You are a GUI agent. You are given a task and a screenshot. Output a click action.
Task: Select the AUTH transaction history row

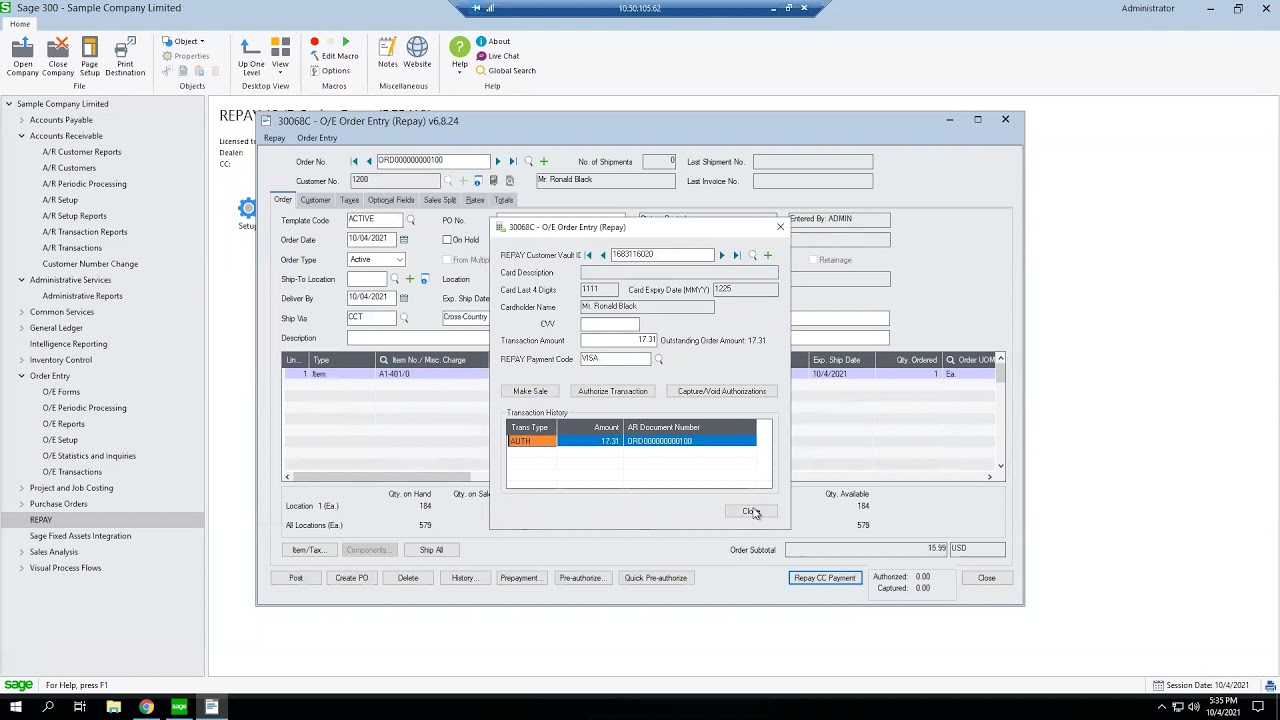[x=632, y=441]
